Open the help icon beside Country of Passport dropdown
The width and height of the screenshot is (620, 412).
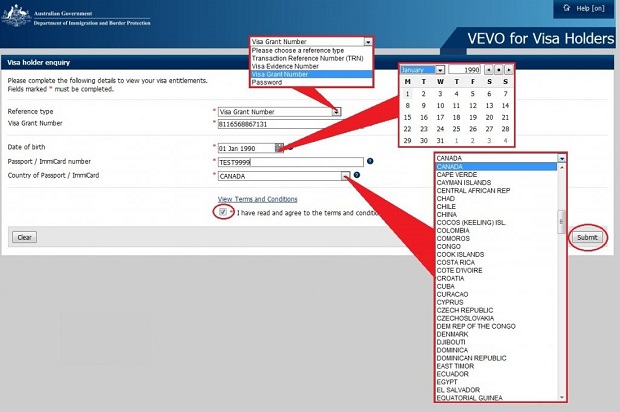click(x=357, y=175)
